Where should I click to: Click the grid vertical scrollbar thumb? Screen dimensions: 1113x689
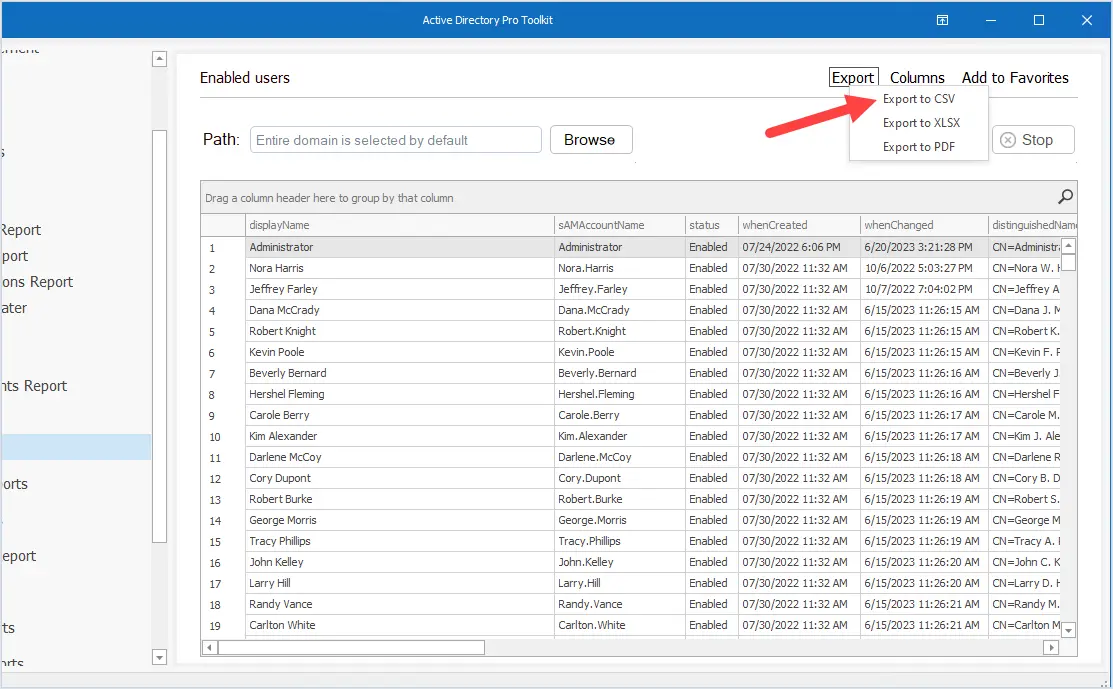tap(1068, 262)
